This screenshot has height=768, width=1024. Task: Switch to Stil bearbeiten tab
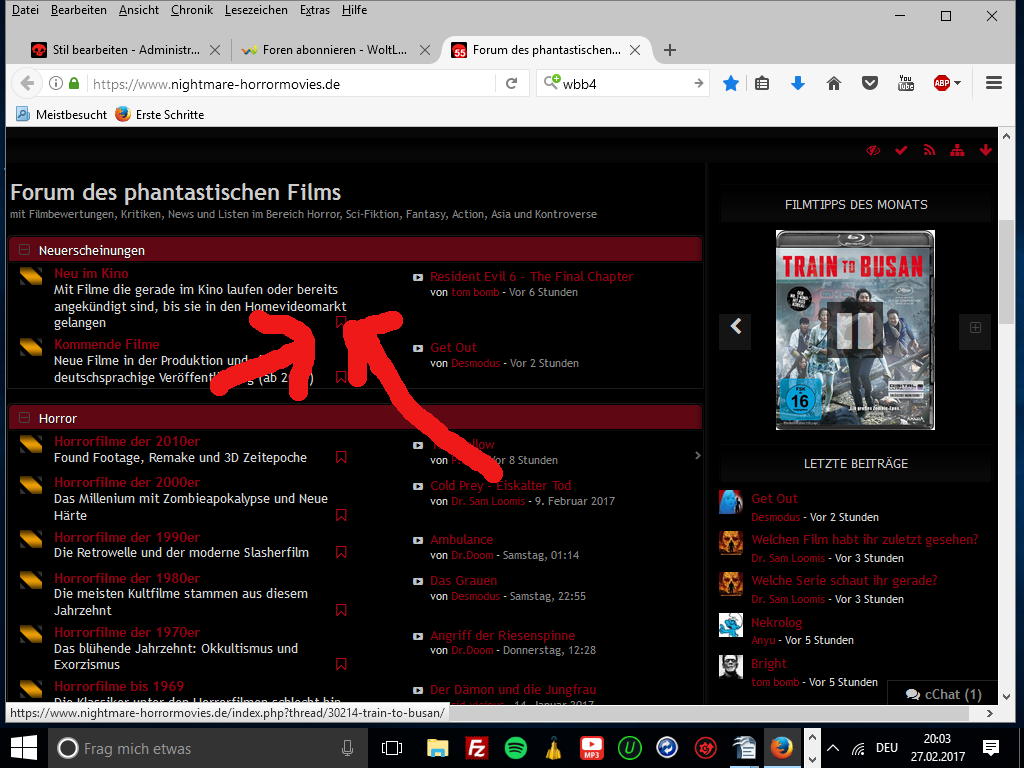(x=125, y=50)
